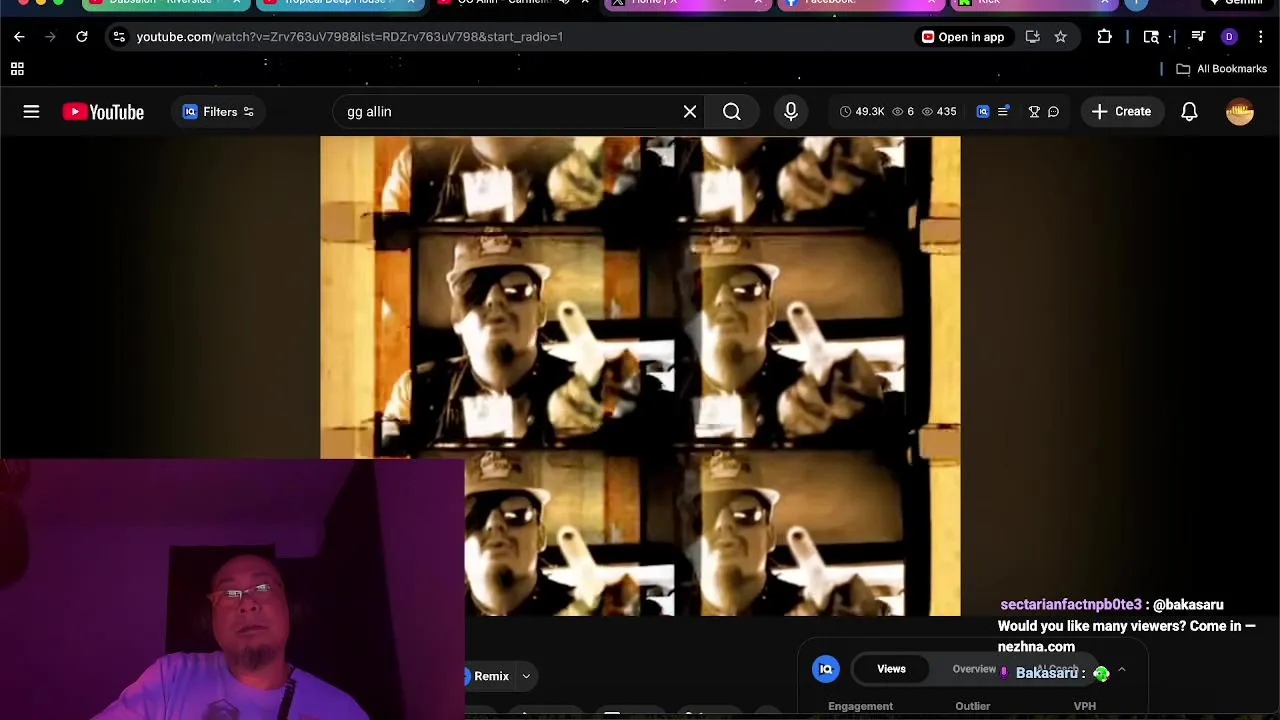
Task: Click the Outlier column label
Action: [x=972, y=706]
